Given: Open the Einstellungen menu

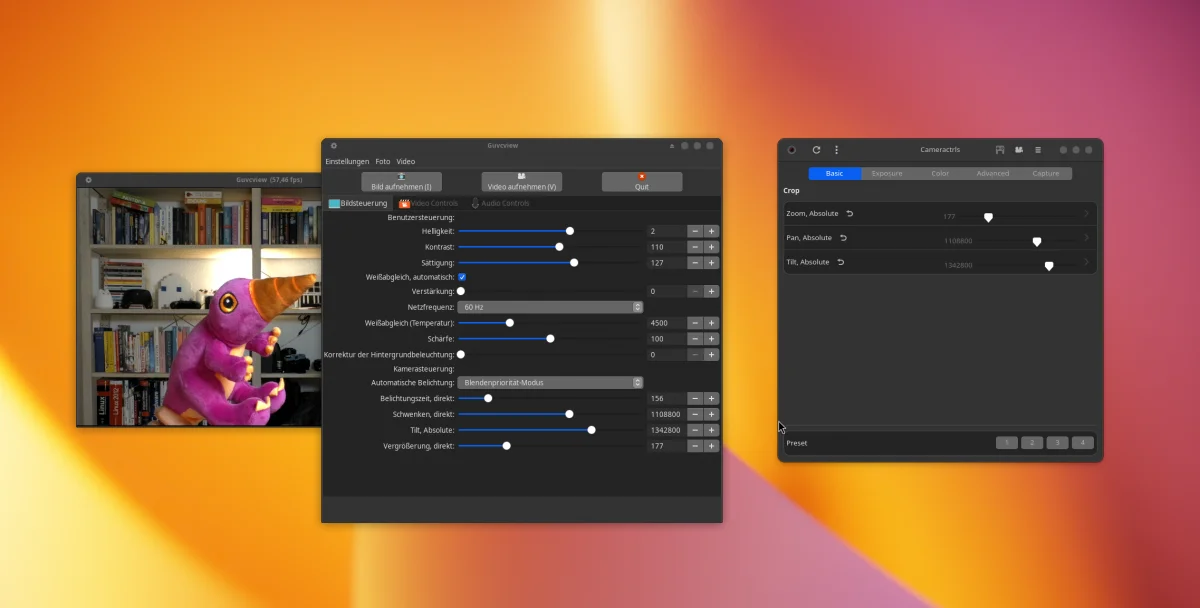Looking at the screenshot, I should 347,161.
